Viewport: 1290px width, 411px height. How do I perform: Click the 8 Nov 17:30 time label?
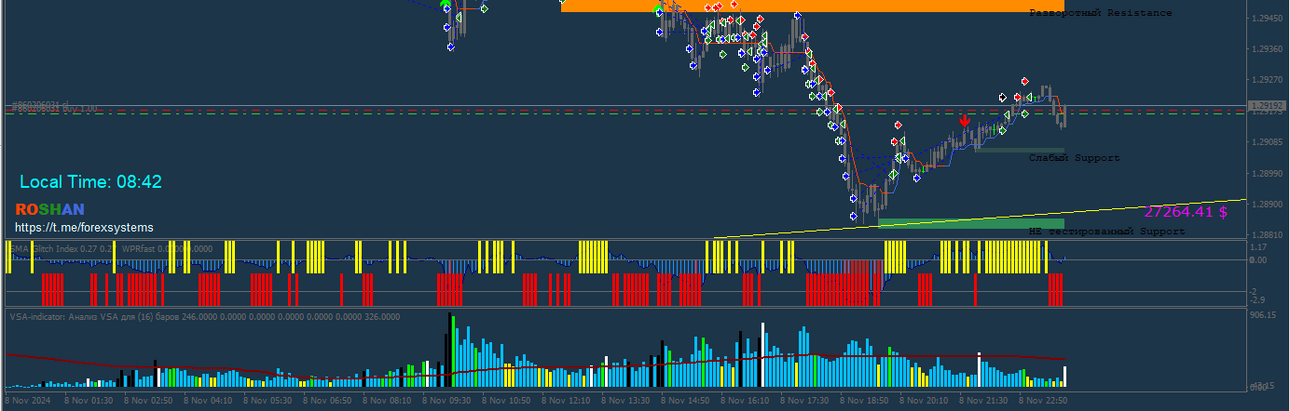click(x=804, y=400)
